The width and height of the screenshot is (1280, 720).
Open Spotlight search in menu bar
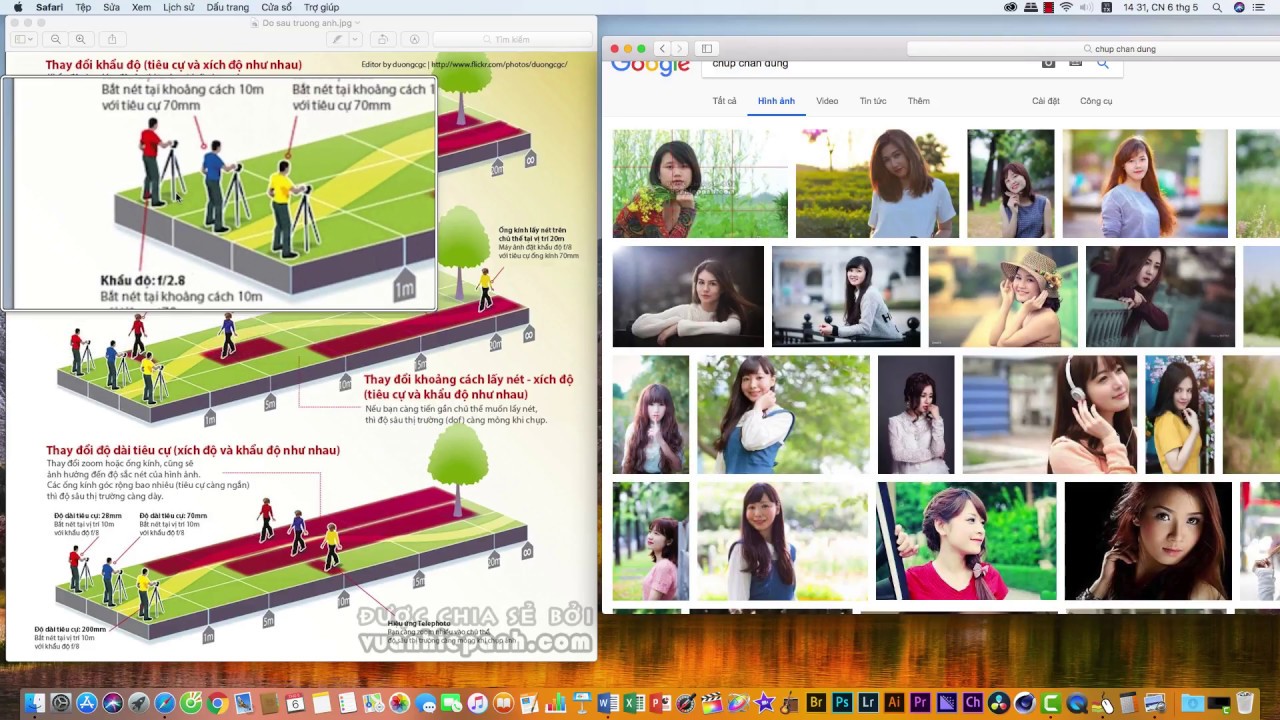point(1217,7)
